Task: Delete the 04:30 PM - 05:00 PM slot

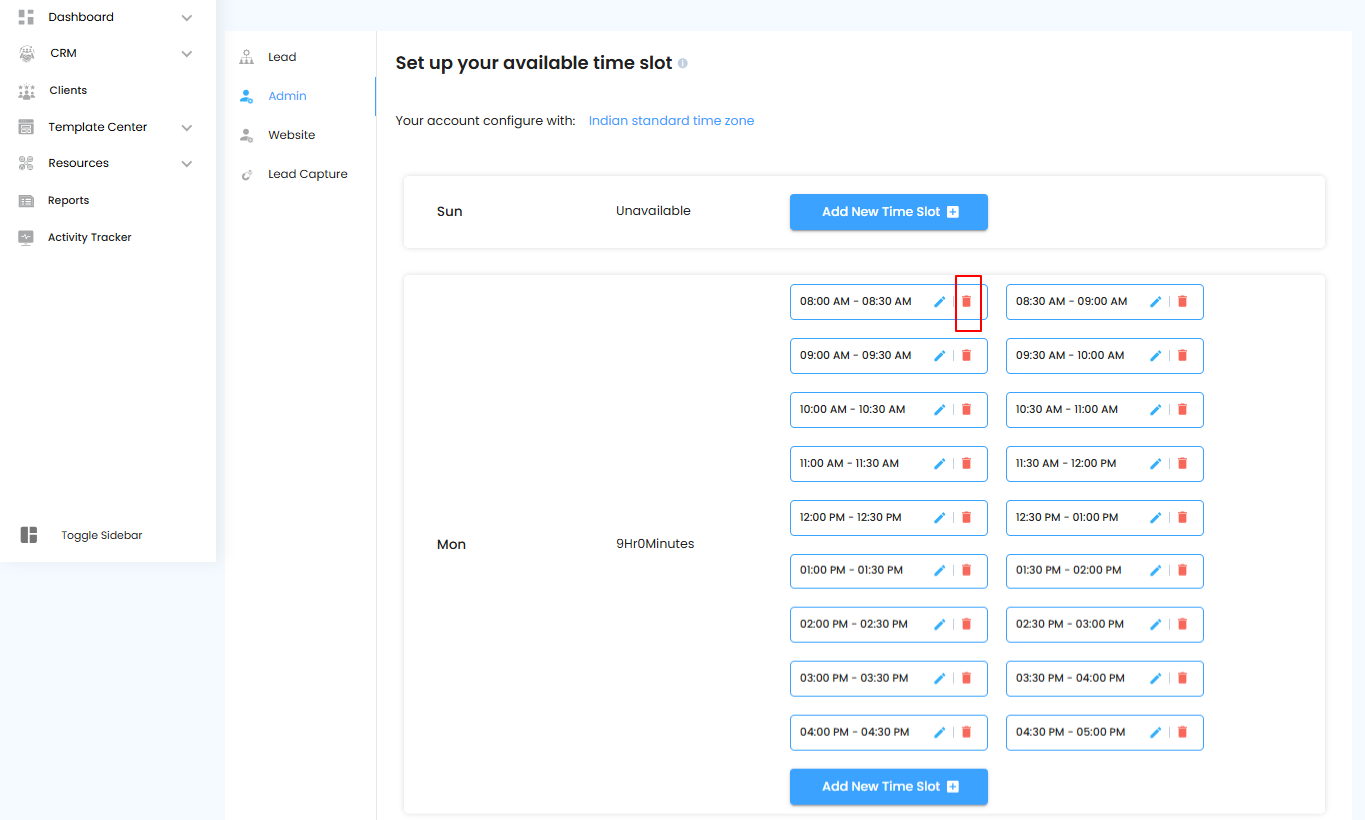Action: tap(1182, 732)
